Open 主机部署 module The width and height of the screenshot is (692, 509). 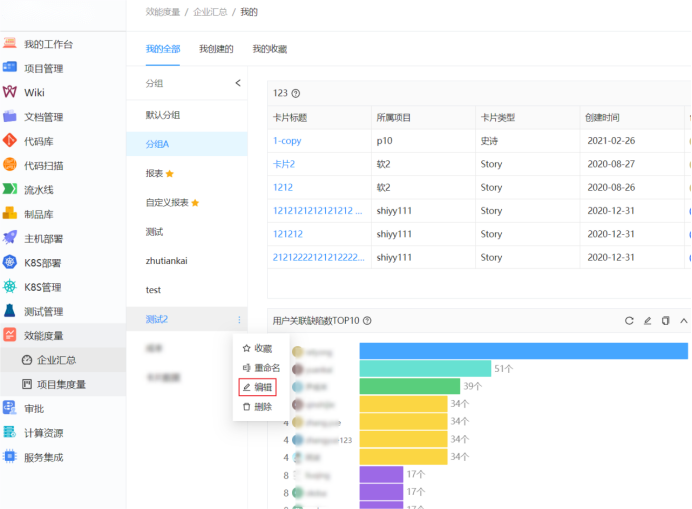[x=43, y=239]
